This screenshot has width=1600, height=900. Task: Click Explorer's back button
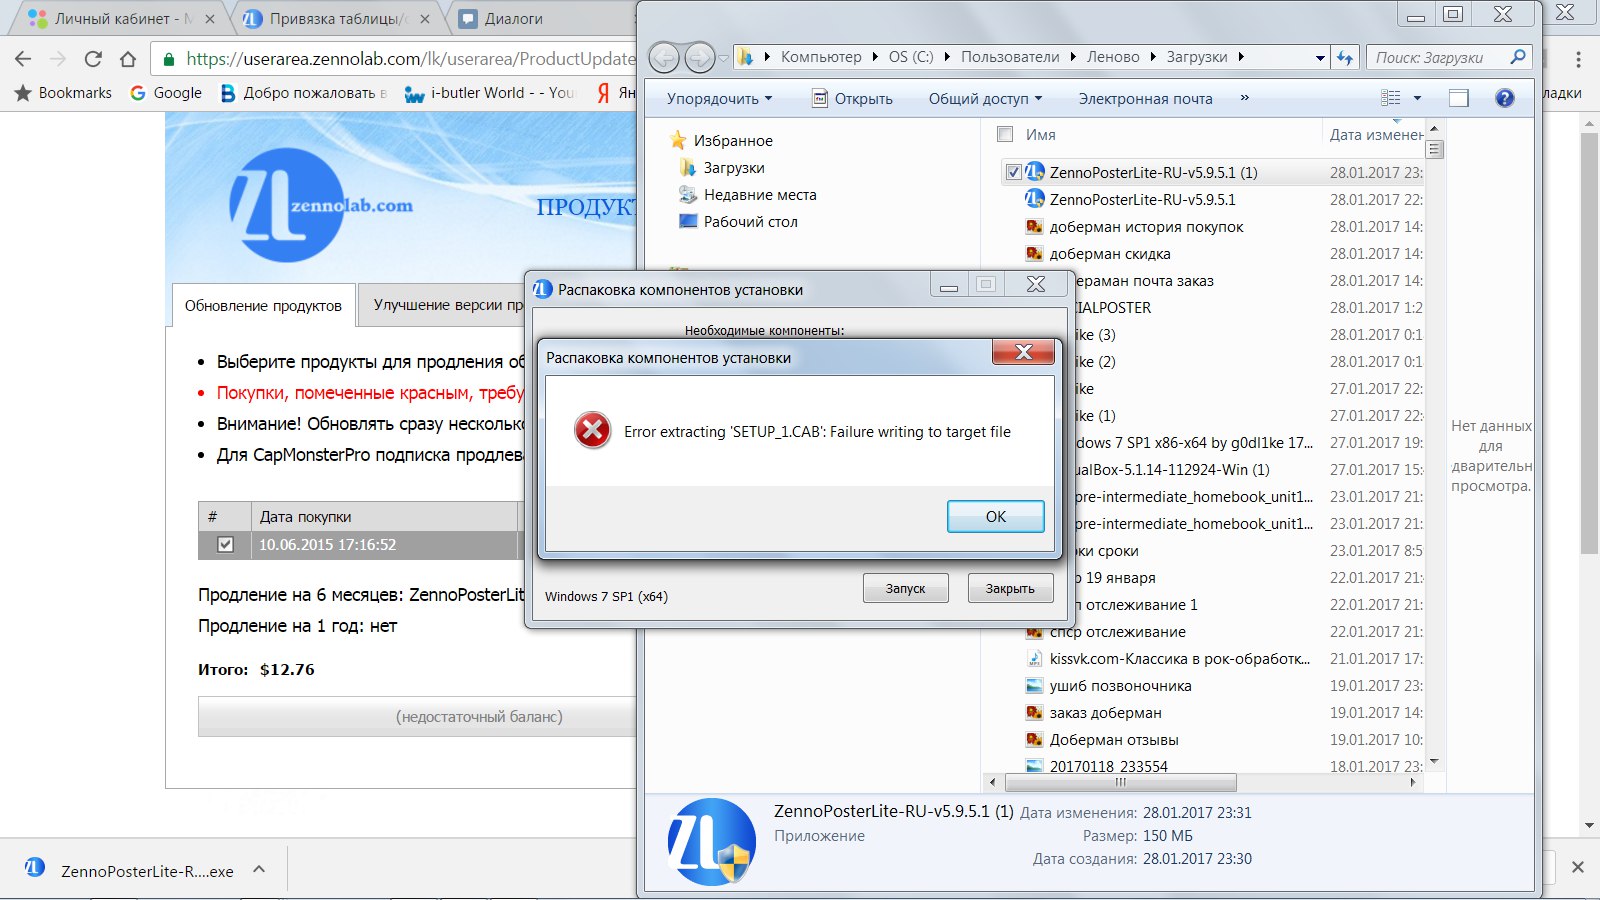click(664, 57)
